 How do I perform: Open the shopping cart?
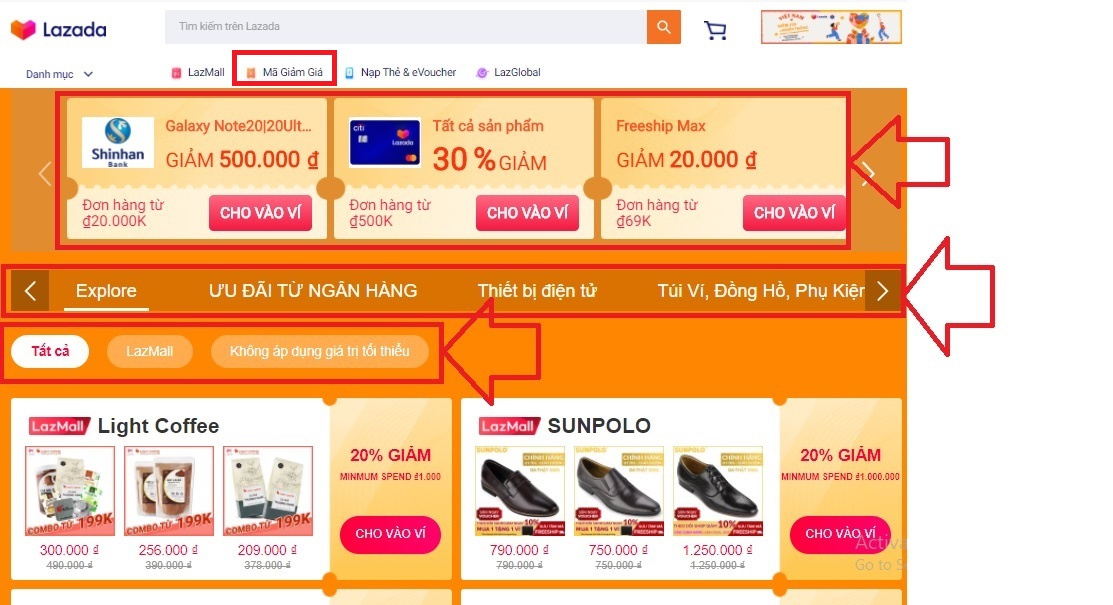(716, 30)
